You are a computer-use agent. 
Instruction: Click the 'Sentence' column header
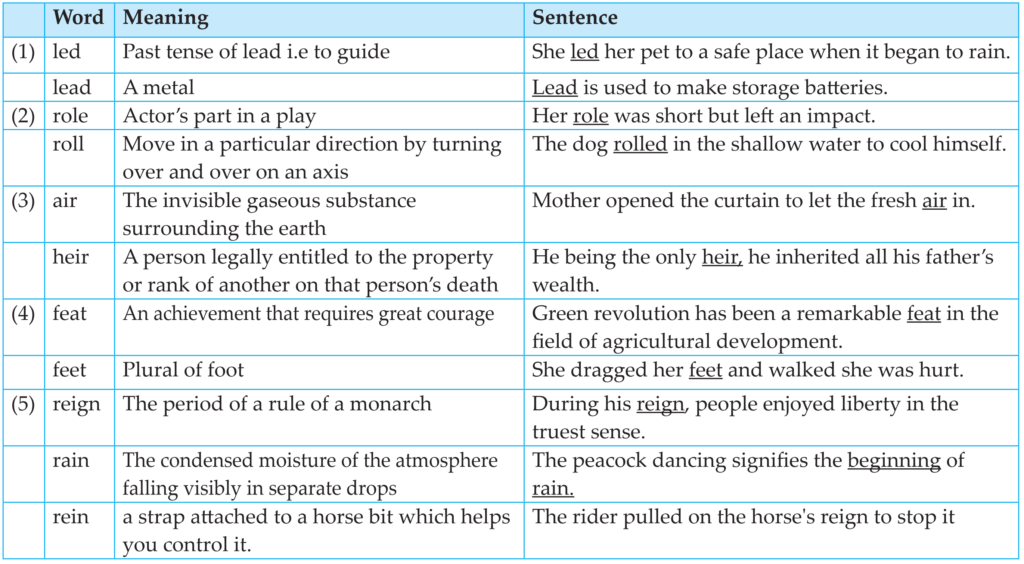(575, 17)
